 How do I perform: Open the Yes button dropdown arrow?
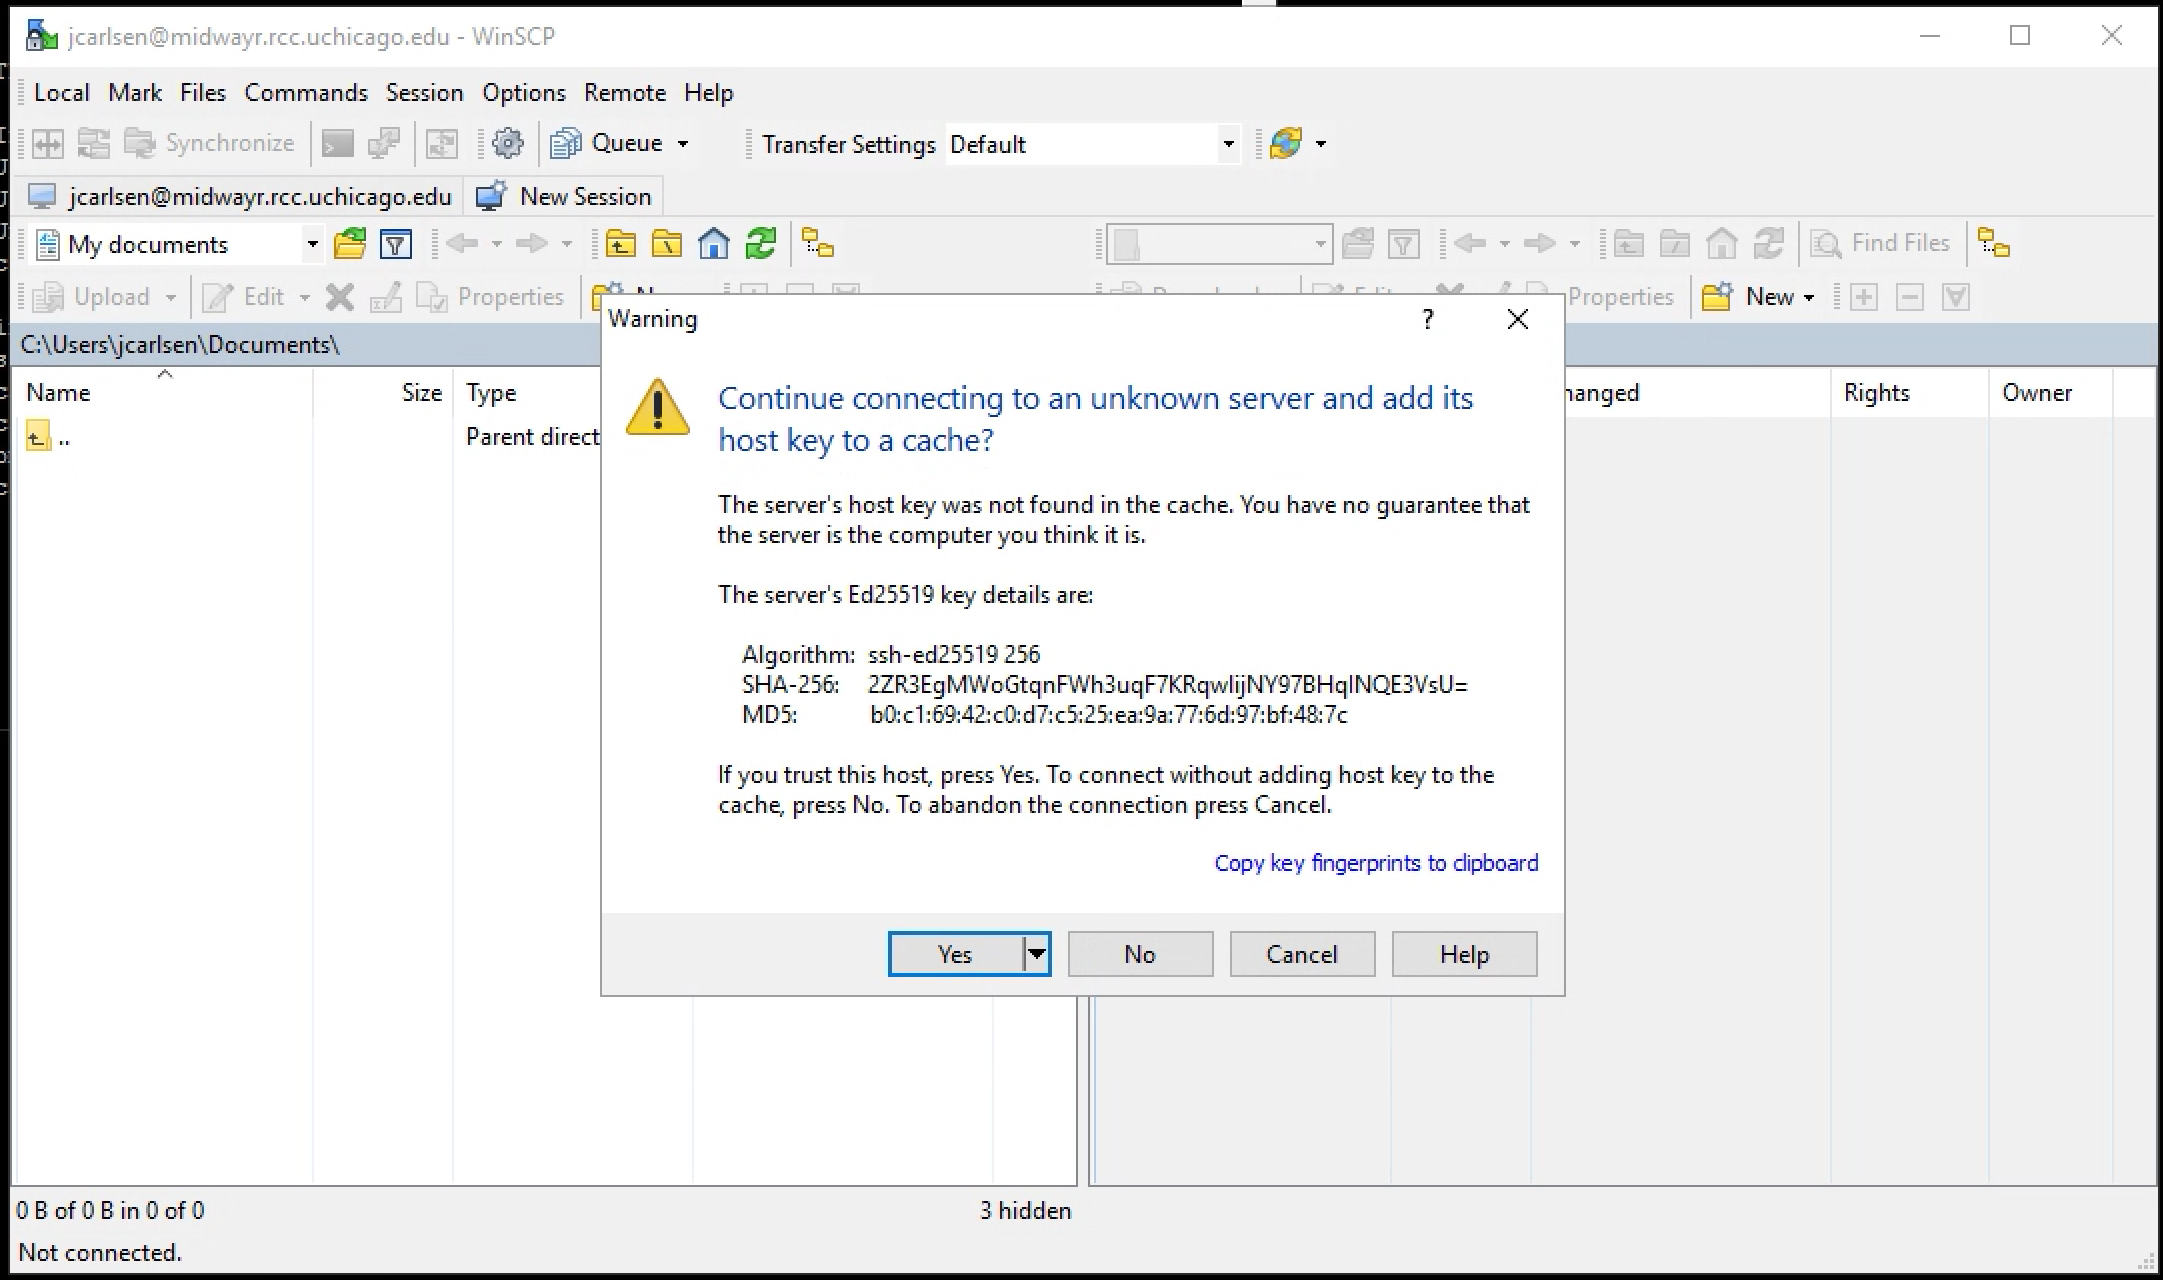pos(1037,954)
